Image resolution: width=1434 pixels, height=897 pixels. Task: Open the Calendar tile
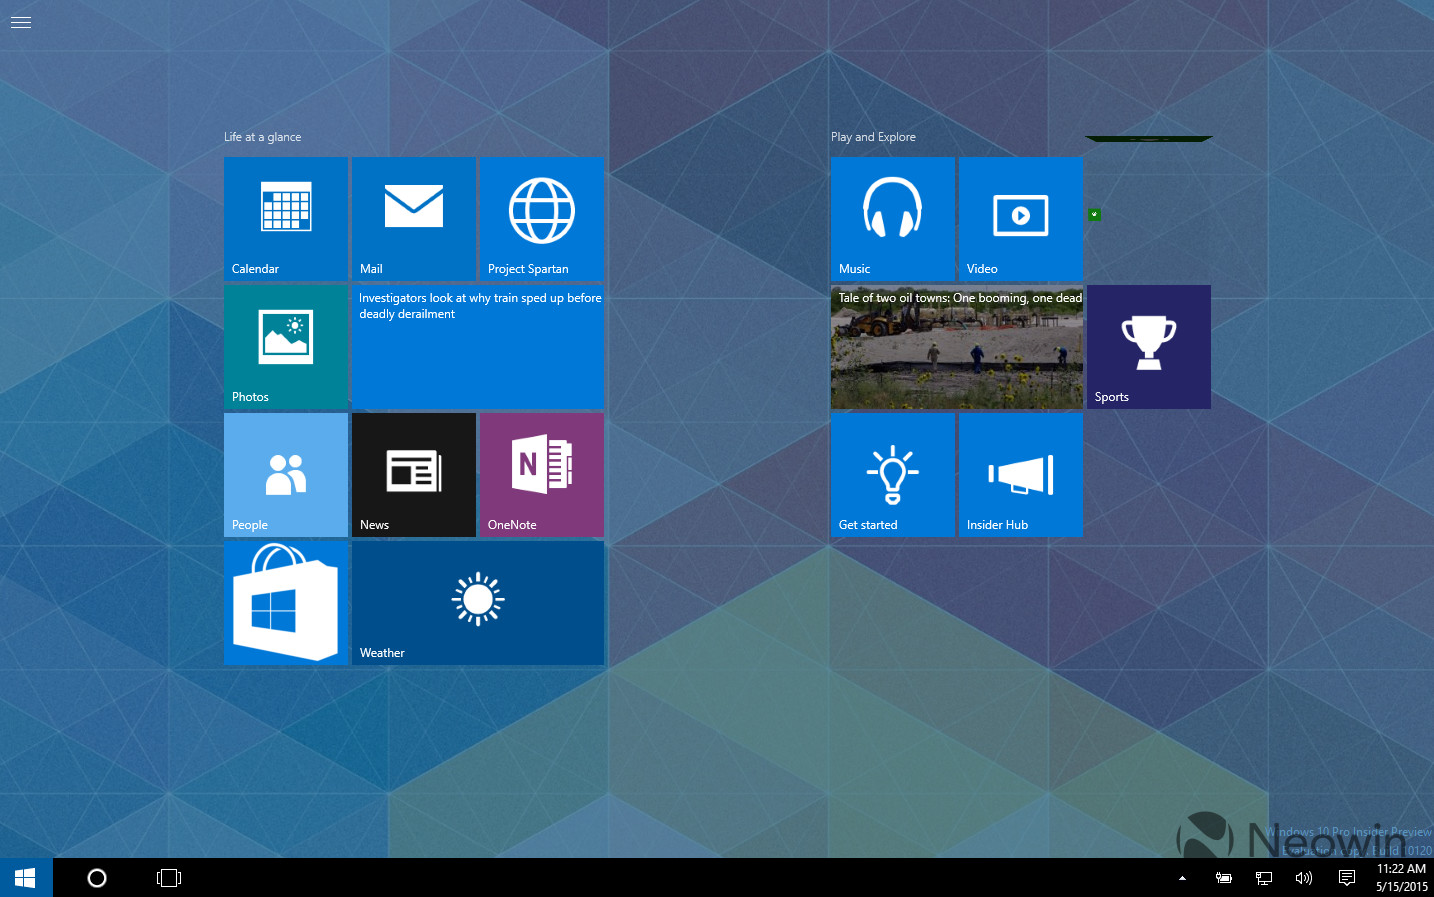[286, 219]
